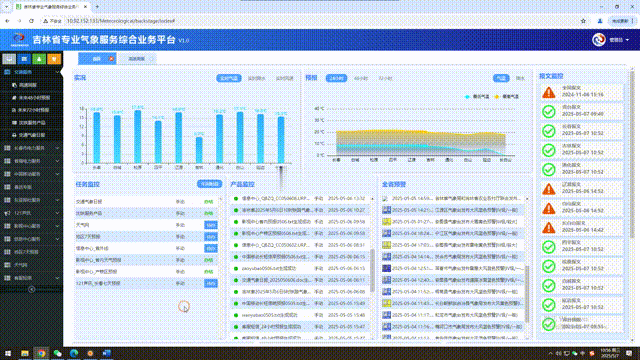Expand the 121声讯 sidebar menu

31,213
